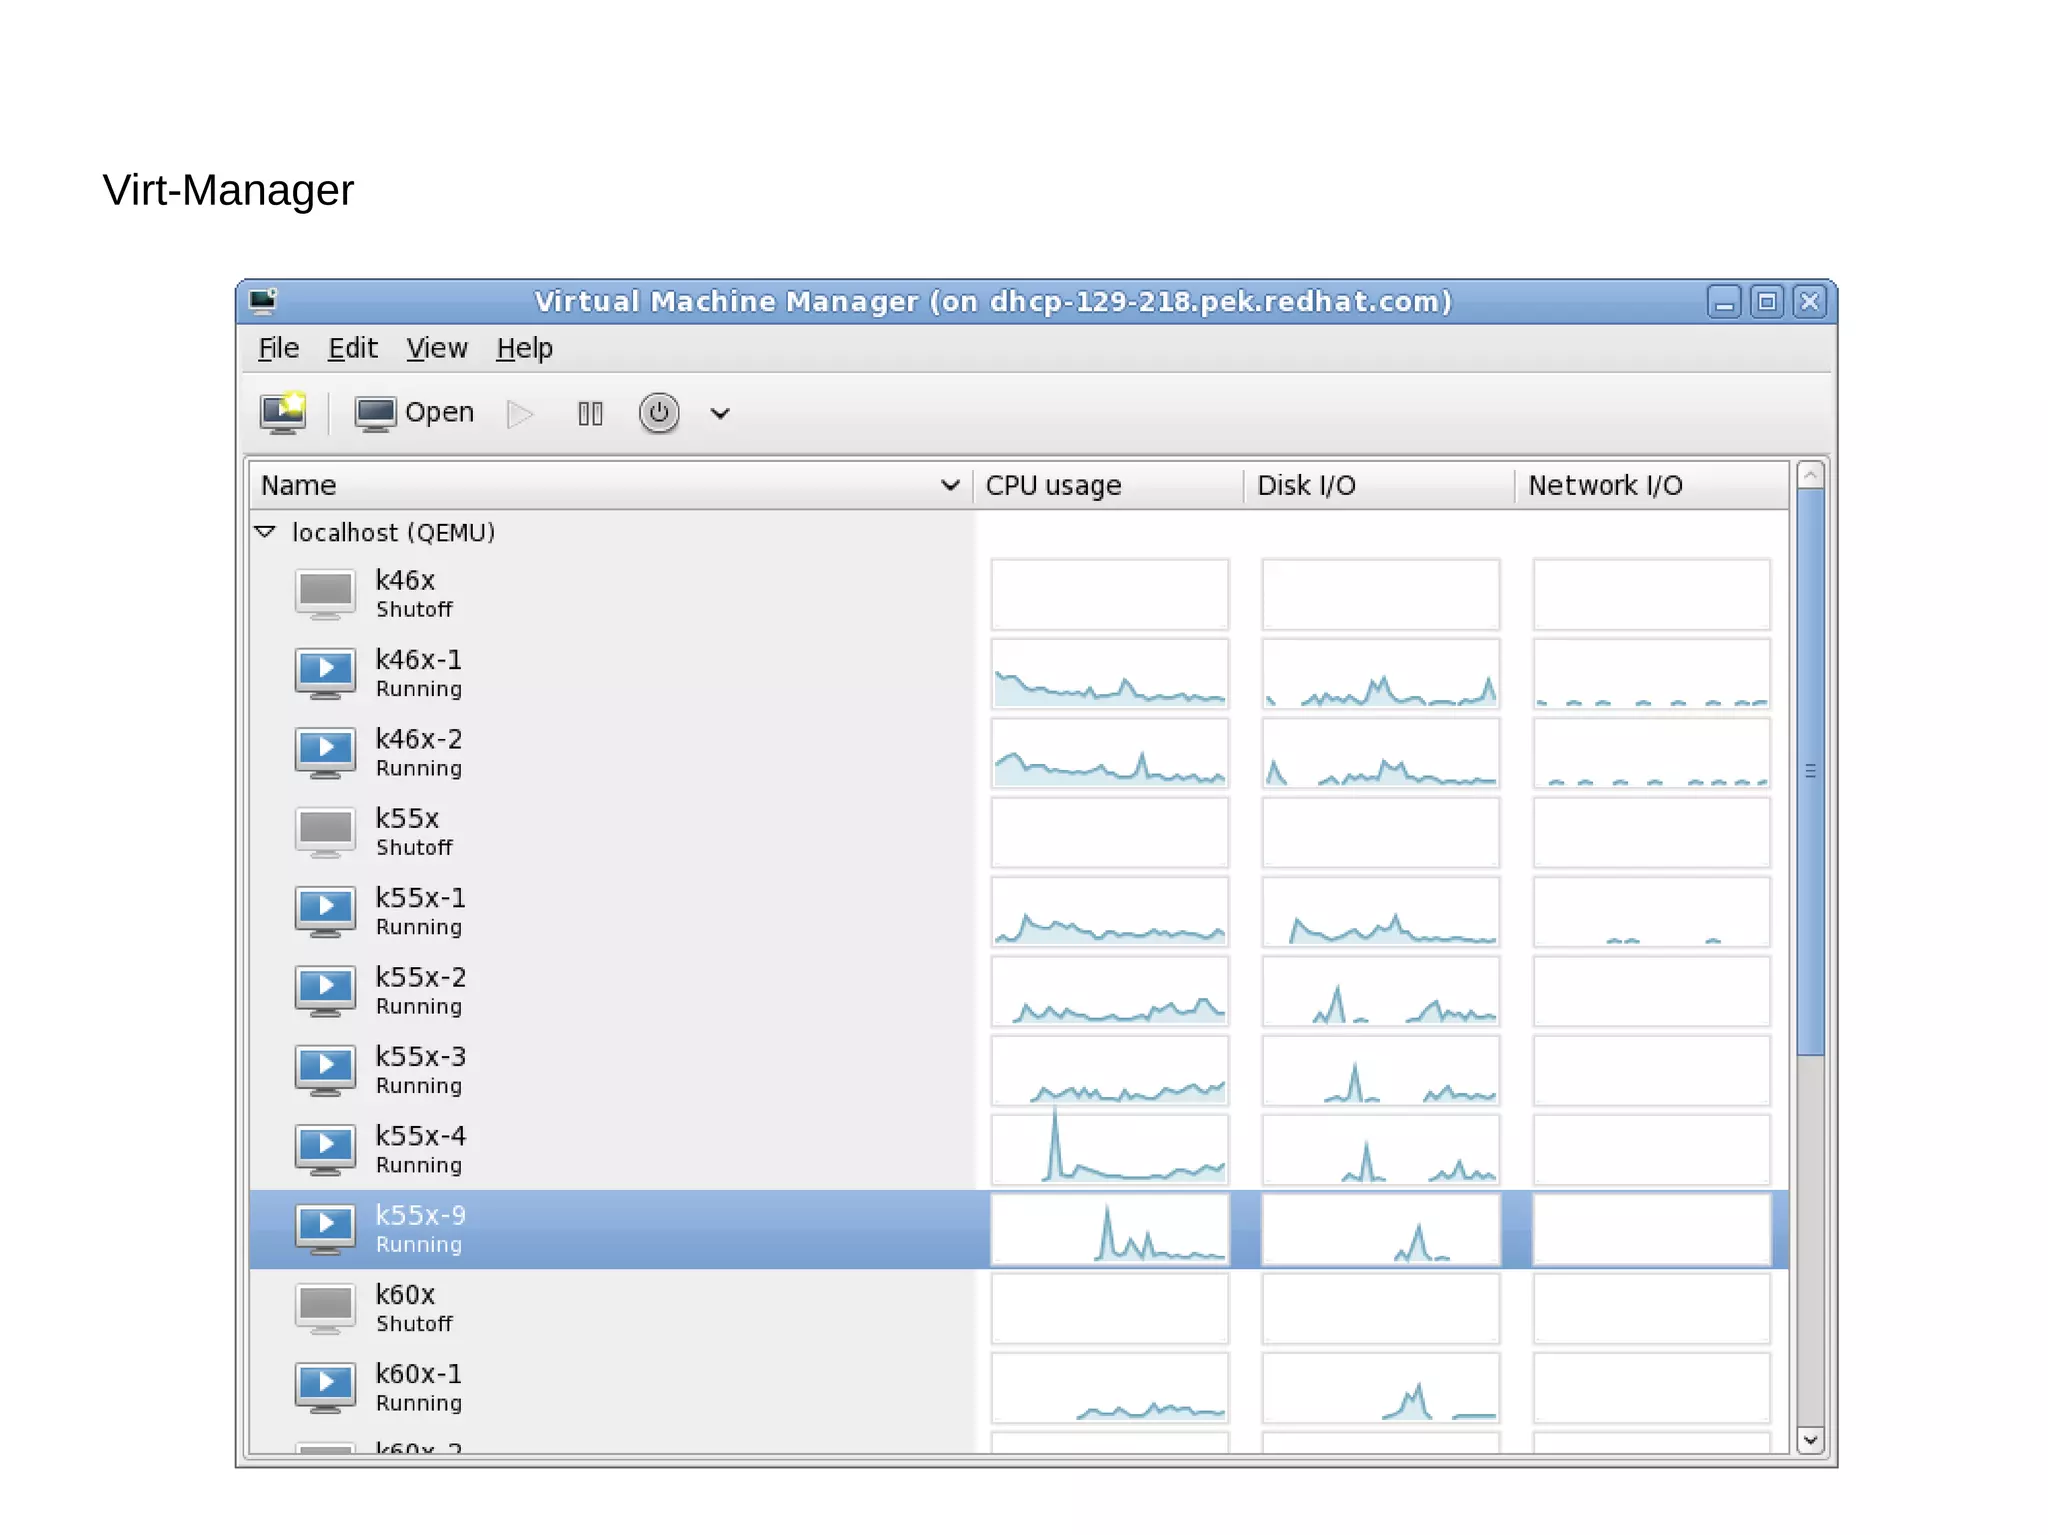Open the Edit menu
This screenshot has width=2048, height=1535.
pyautogui.click(x=352, y=348)
